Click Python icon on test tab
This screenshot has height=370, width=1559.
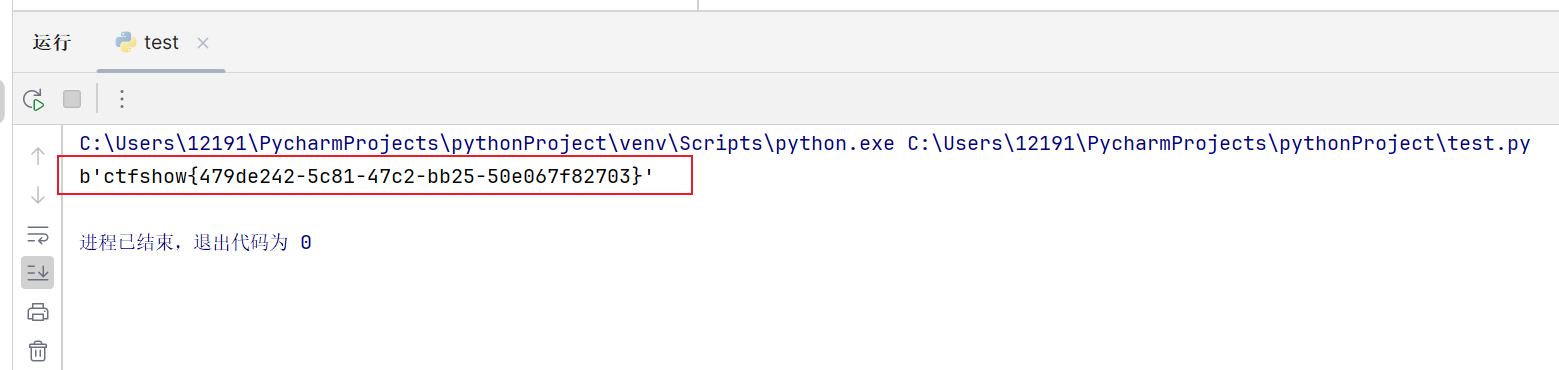(x=126, y=42)
